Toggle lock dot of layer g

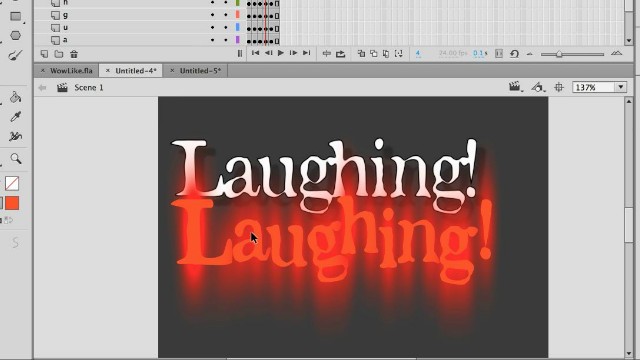pos(225,15)
